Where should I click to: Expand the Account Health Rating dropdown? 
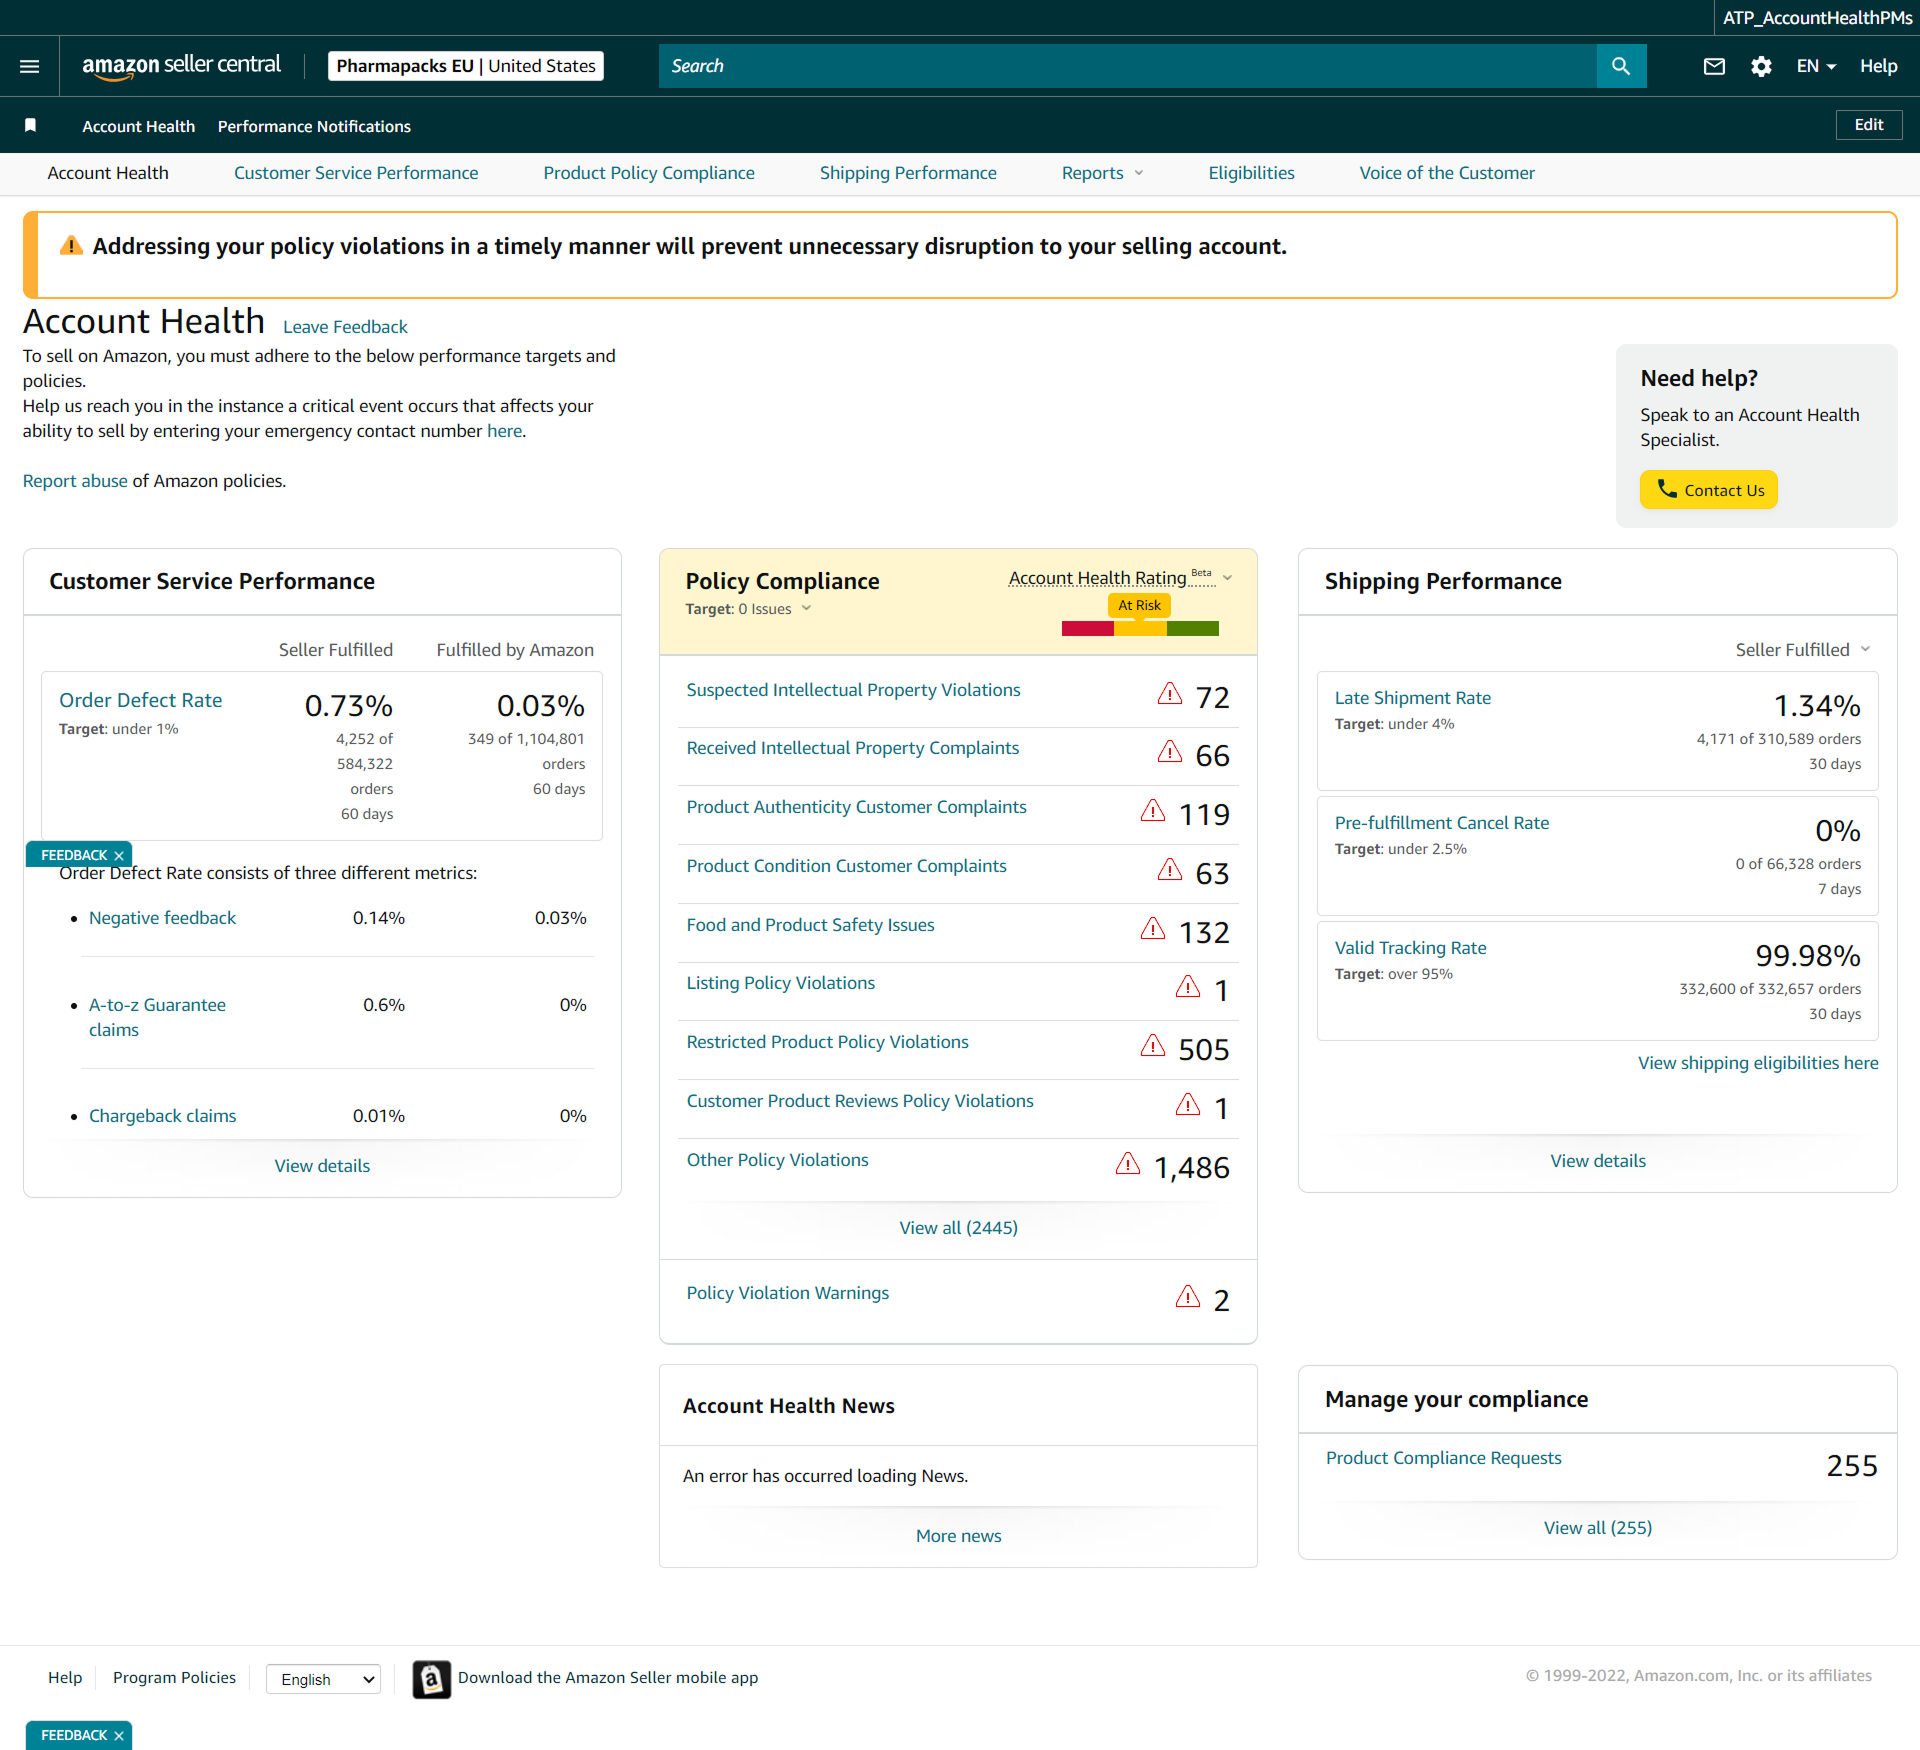(1226, 578)
